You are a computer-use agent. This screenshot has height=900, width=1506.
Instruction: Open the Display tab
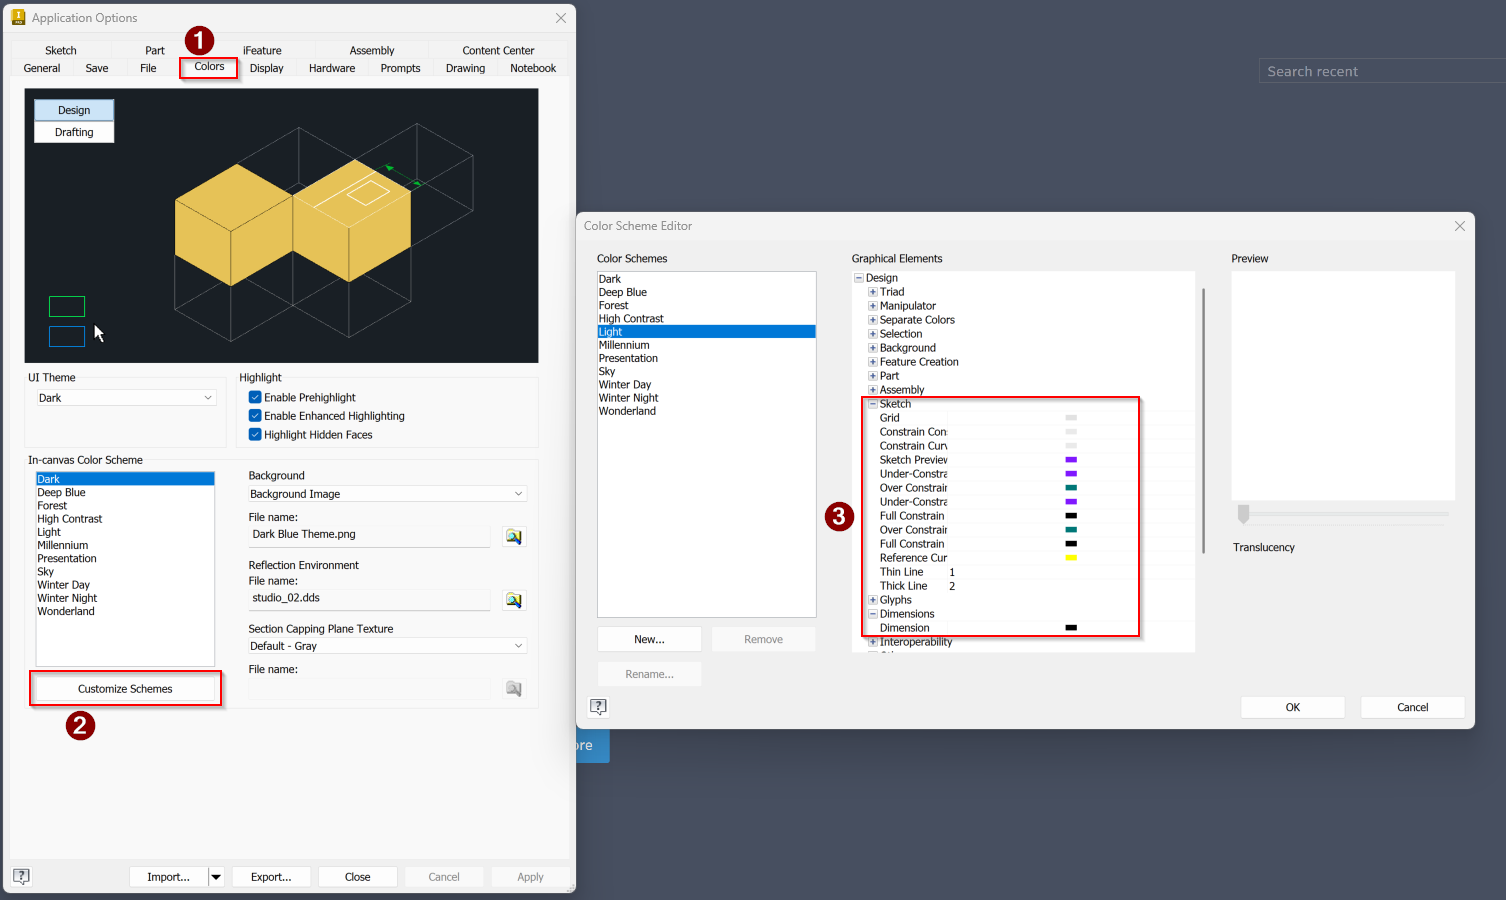(266, 67)
